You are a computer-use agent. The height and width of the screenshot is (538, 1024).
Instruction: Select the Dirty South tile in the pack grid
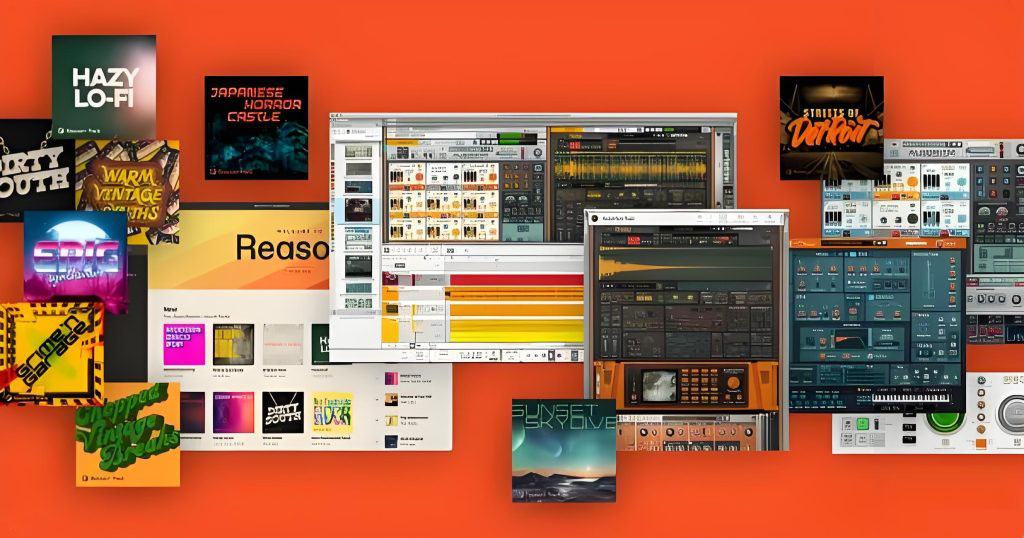pyautogui.click(x=283, y=412)
